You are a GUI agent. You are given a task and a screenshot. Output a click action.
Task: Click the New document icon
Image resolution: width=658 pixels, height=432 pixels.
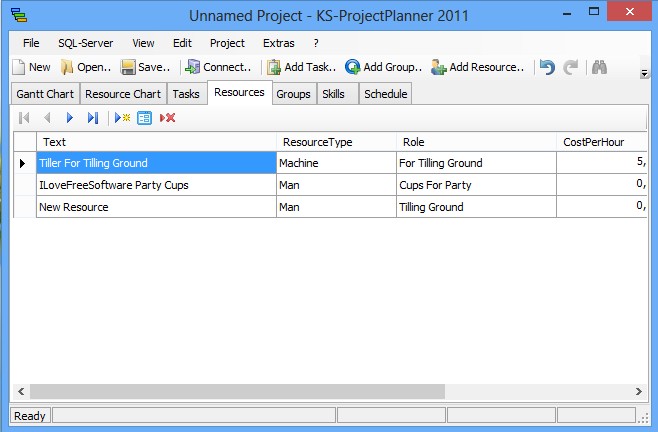pyautogui.click(x=19, y=67)
